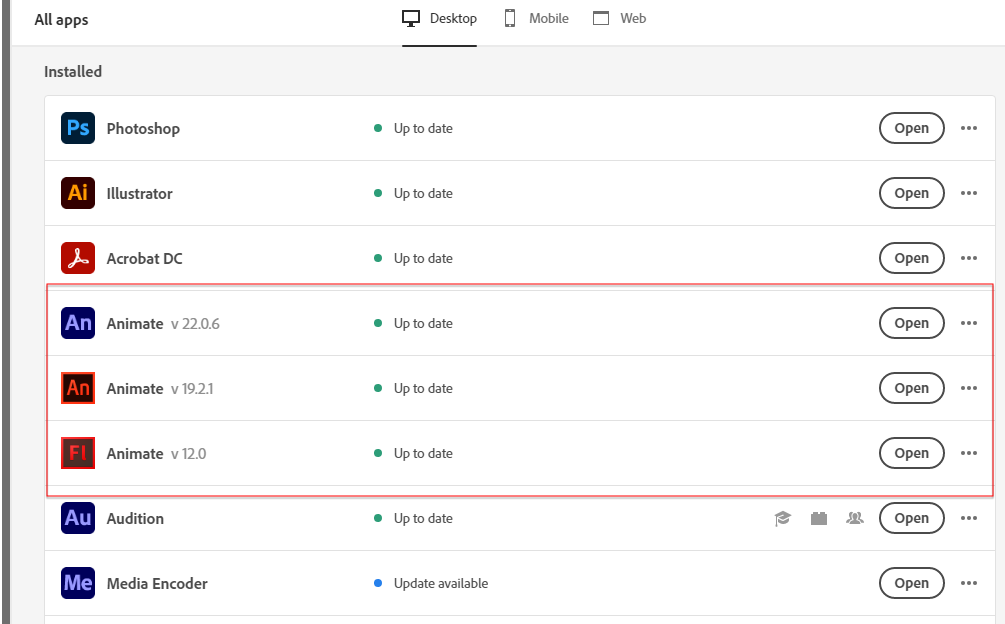Click the plugins icon in Audition row
1005x624 pixels.
click(818, 518)
